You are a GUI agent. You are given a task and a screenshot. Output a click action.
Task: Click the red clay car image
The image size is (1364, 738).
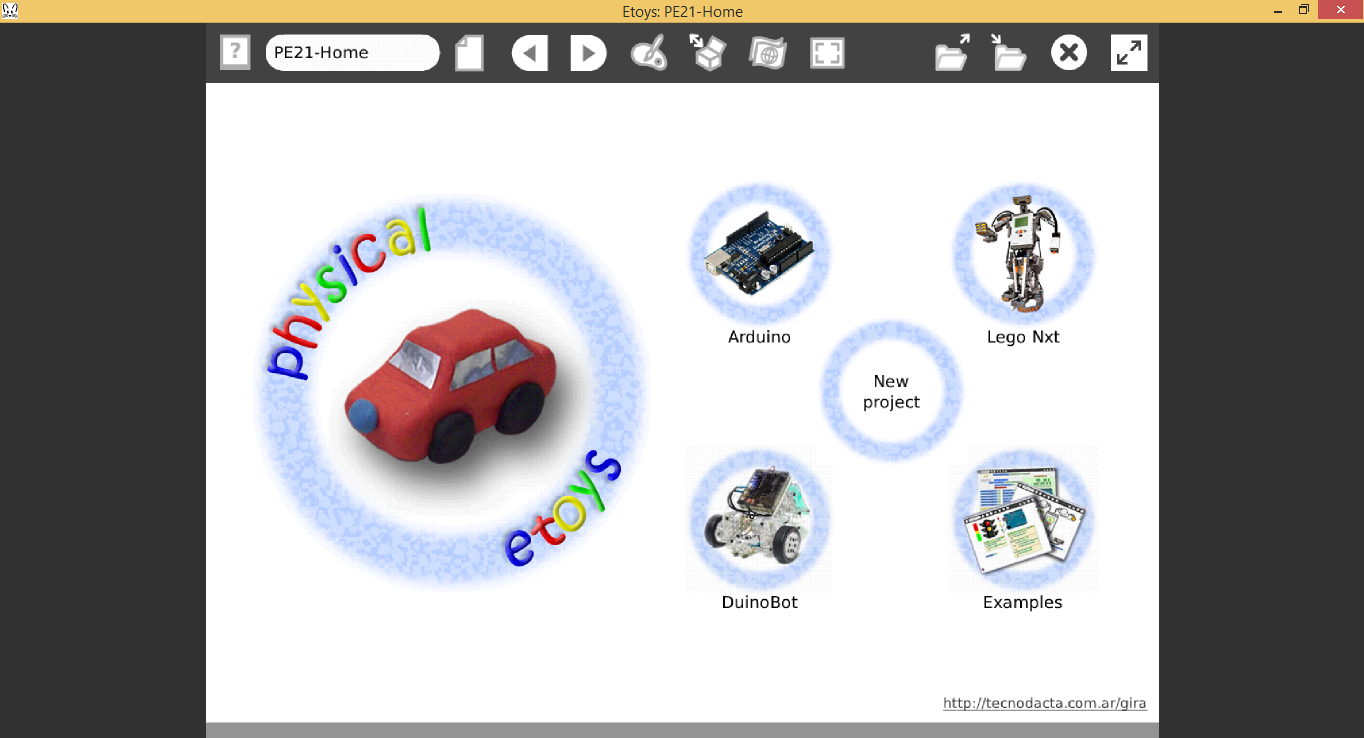[x=452, y=385]
